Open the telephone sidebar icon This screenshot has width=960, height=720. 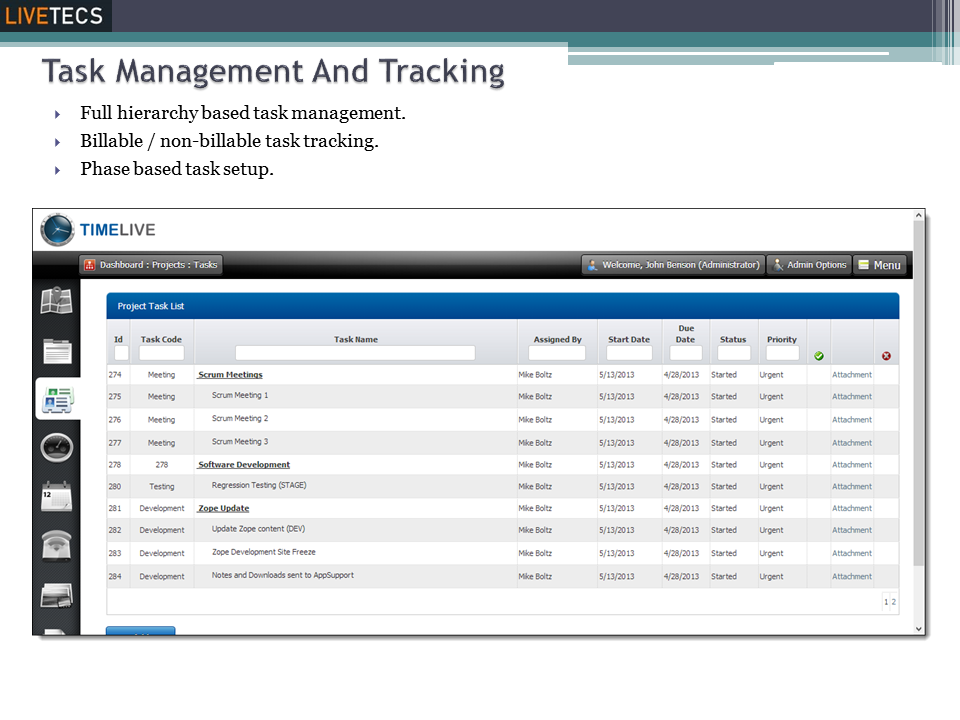[56, 546]
